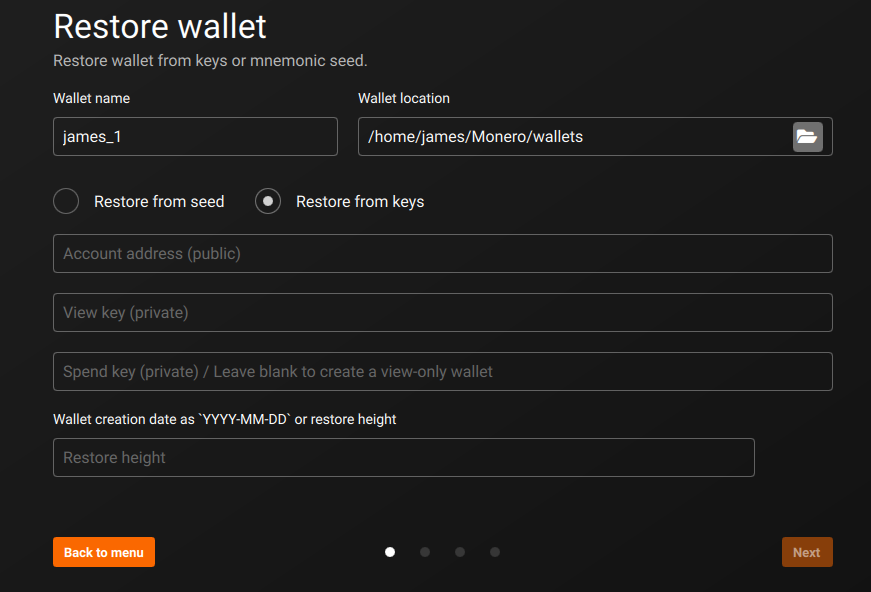Click the Wallet location label

pos(404,98)
